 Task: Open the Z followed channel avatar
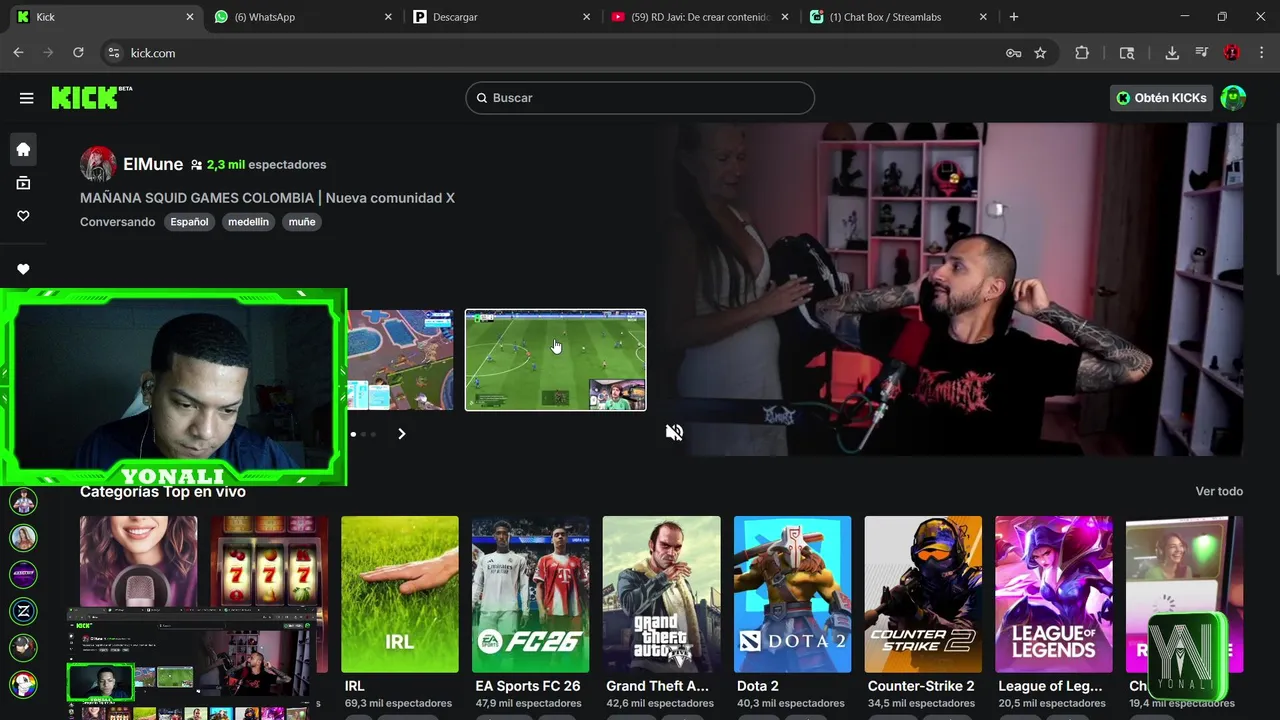coord(23,611)
